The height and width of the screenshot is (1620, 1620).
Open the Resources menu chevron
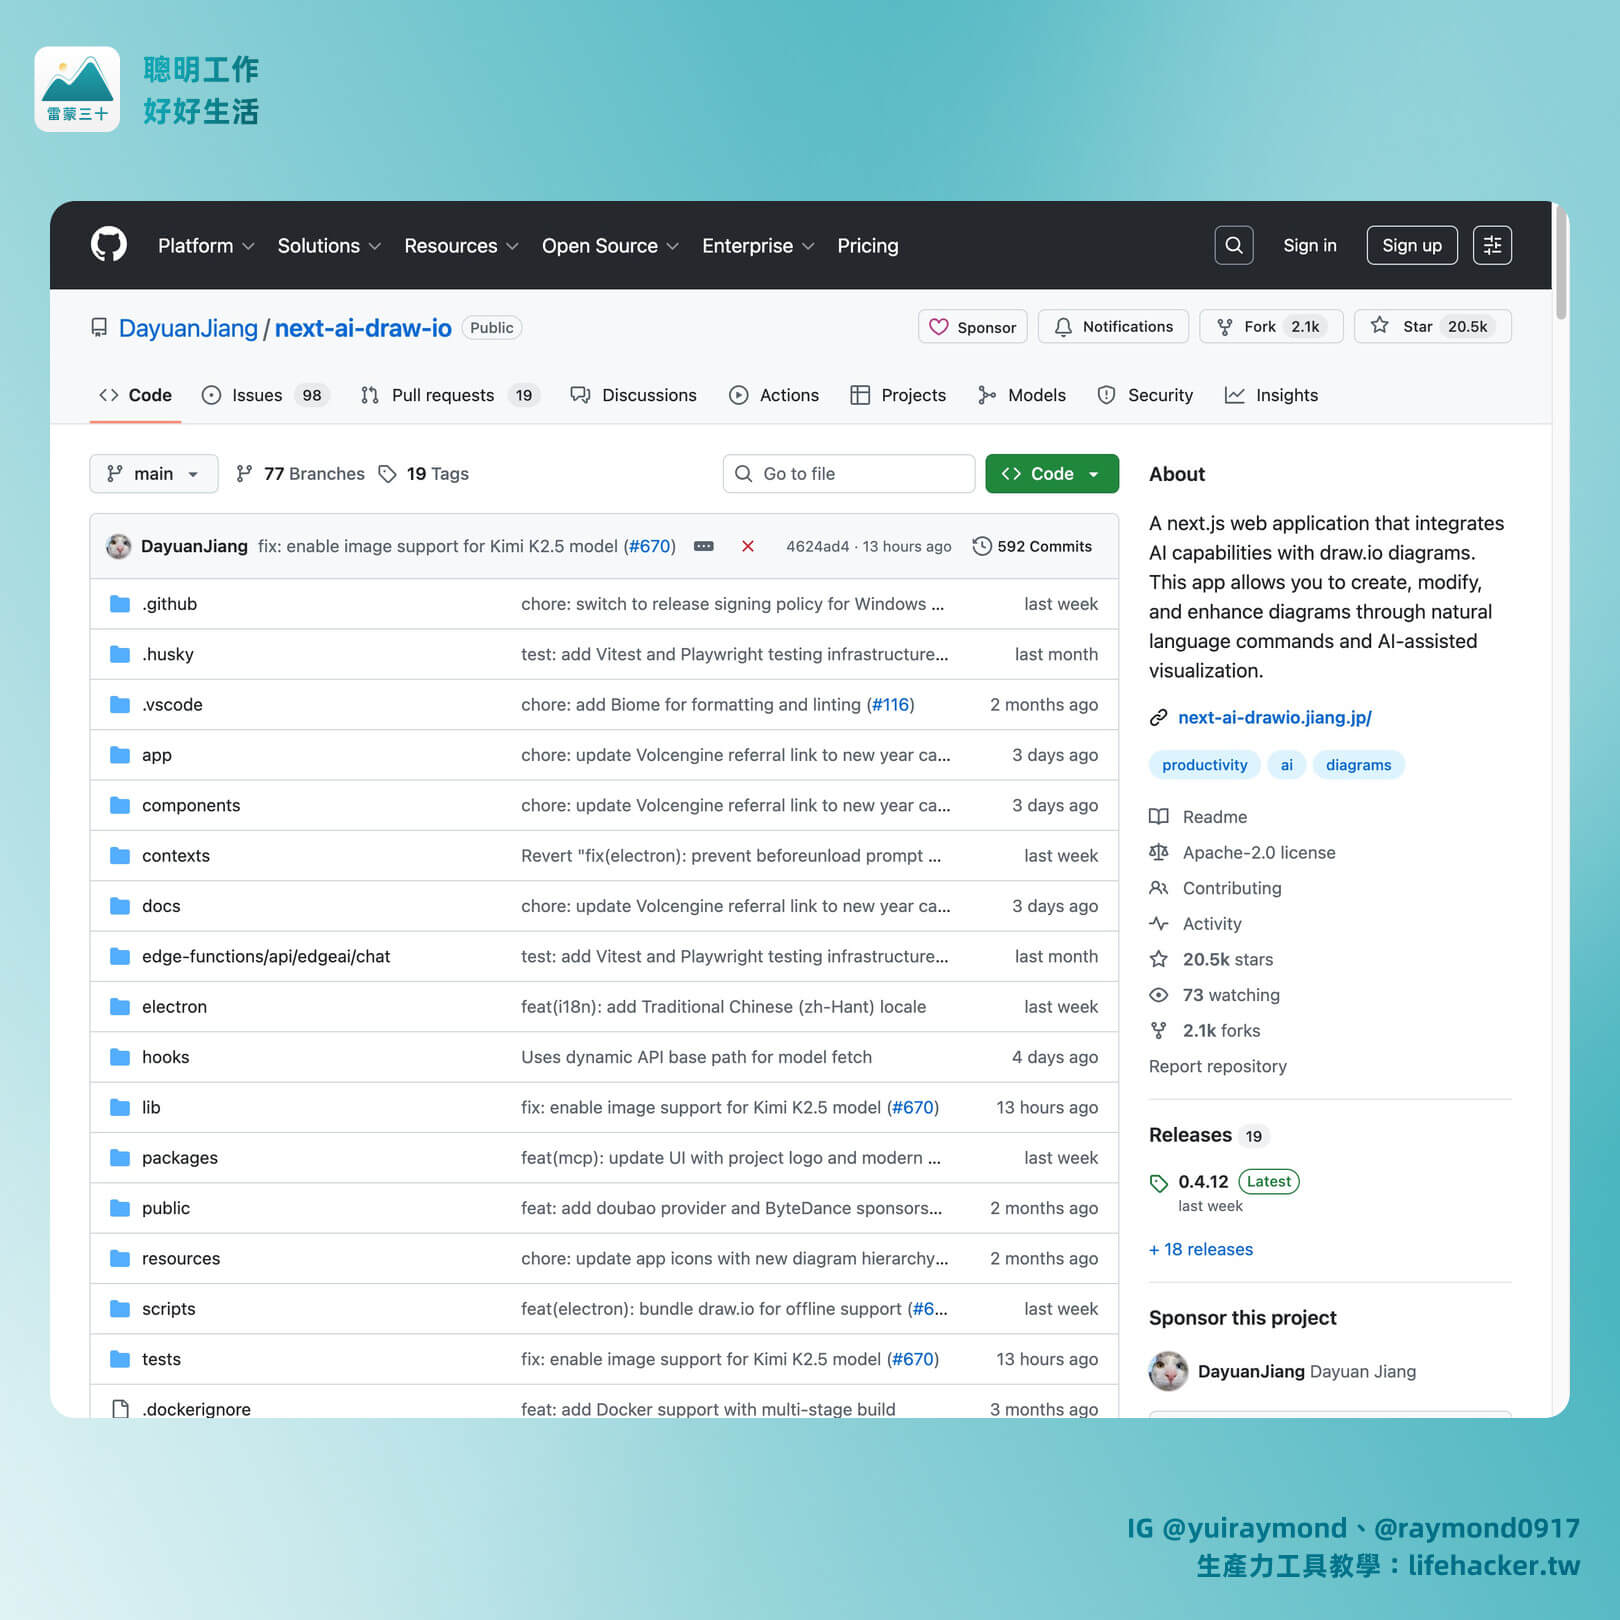pyautogui.click(x=512, y=245)
